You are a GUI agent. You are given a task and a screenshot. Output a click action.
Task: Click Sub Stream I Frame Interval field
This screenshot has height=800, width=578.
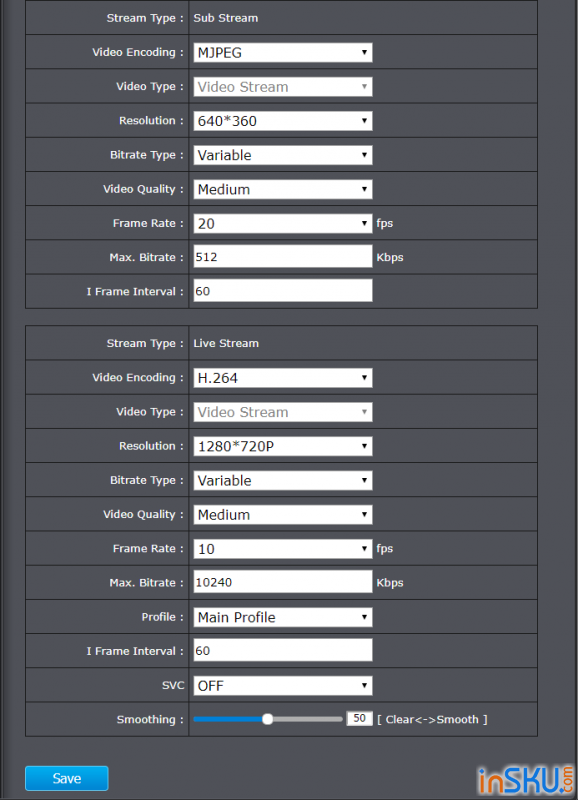(x=283, y=291)
